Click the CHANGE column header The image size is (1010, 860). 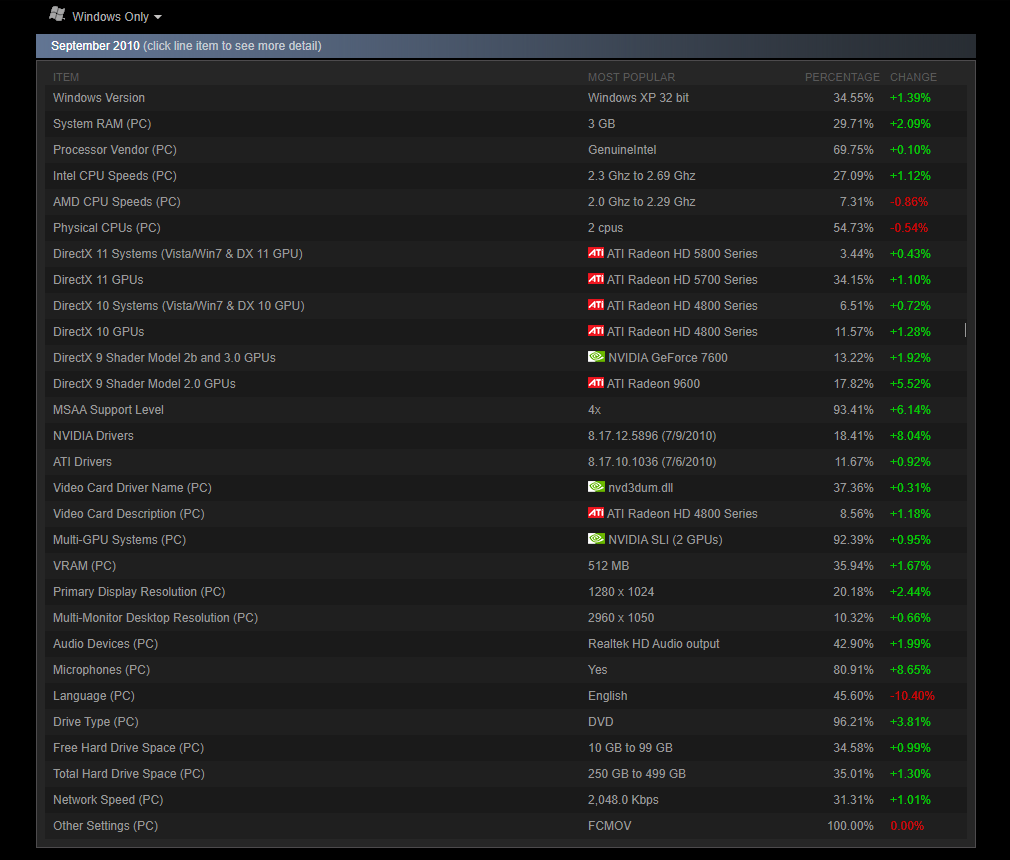pyautogui.click(x=913, y=77)
